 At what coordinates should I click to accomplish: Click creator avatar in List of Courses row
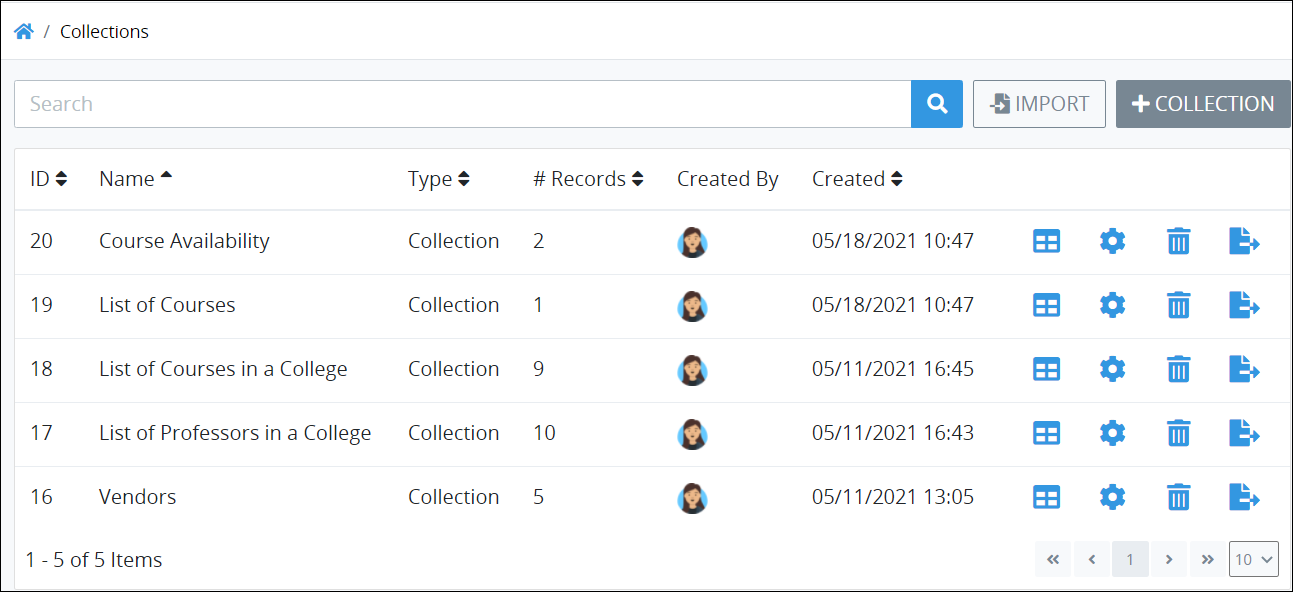pos(692,306)
